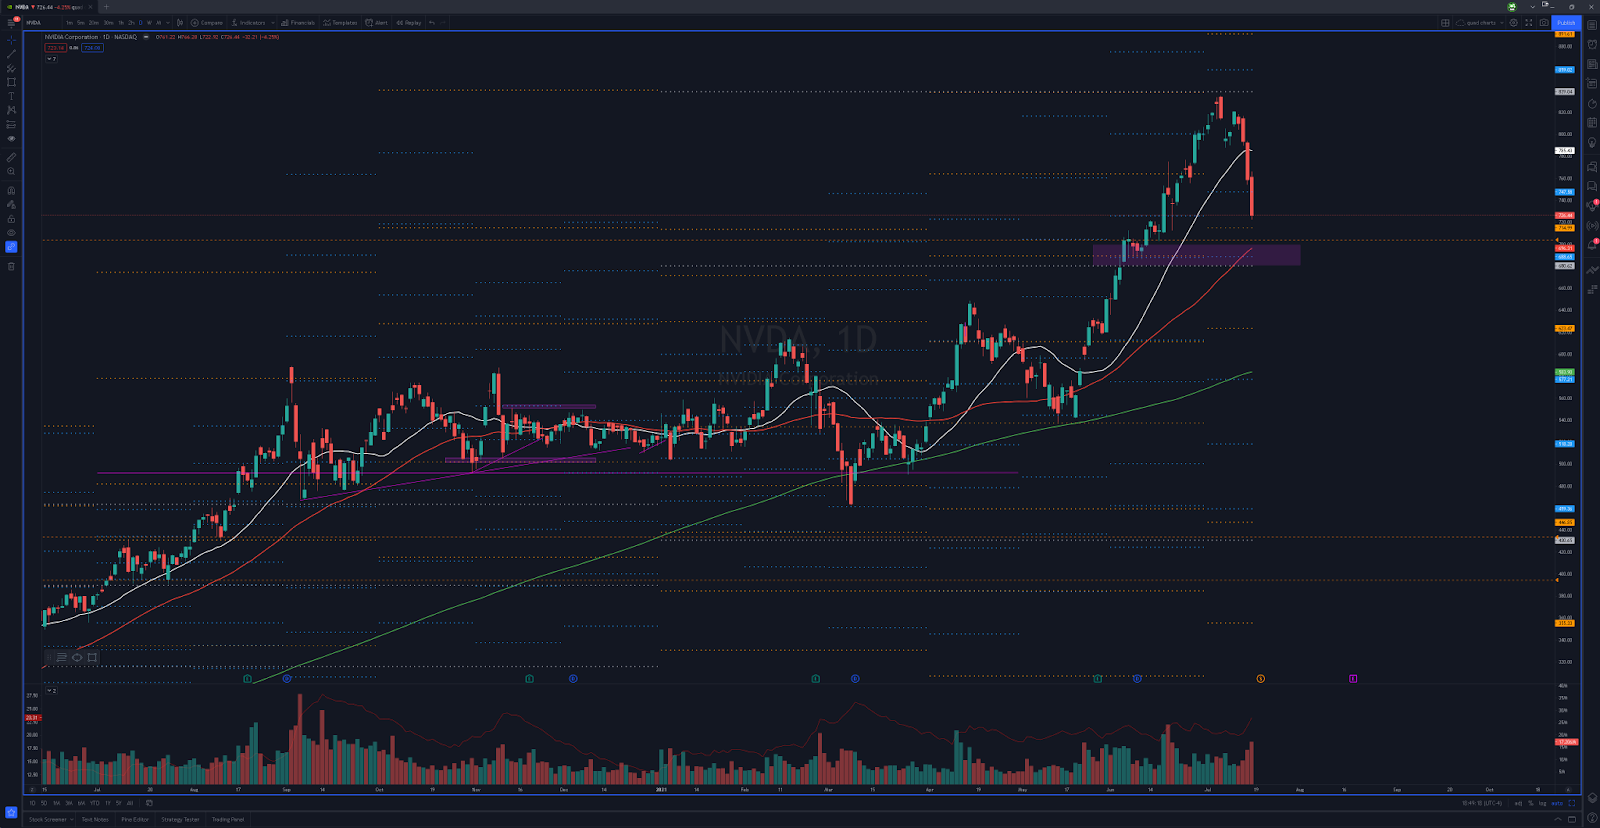This screenshot has height=828, width=1600.
Task: Toggle percent scale at bottom right
Action: (x=1530, y=803)
